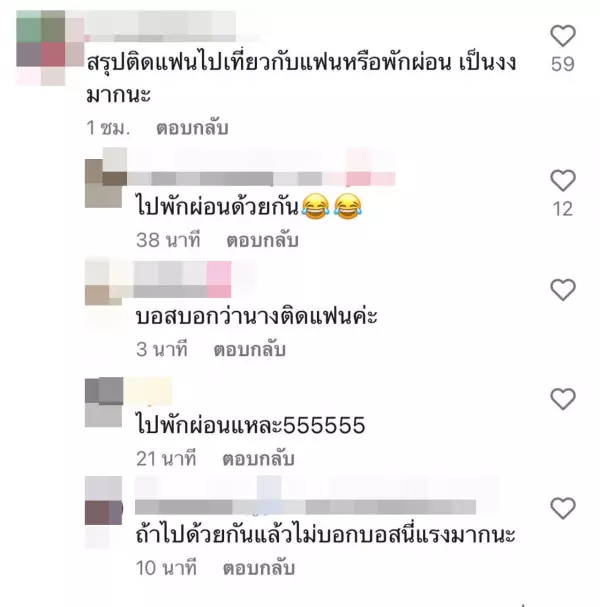
Task: Like the reply with two laughing emojis
Action: tap(562, 180)
